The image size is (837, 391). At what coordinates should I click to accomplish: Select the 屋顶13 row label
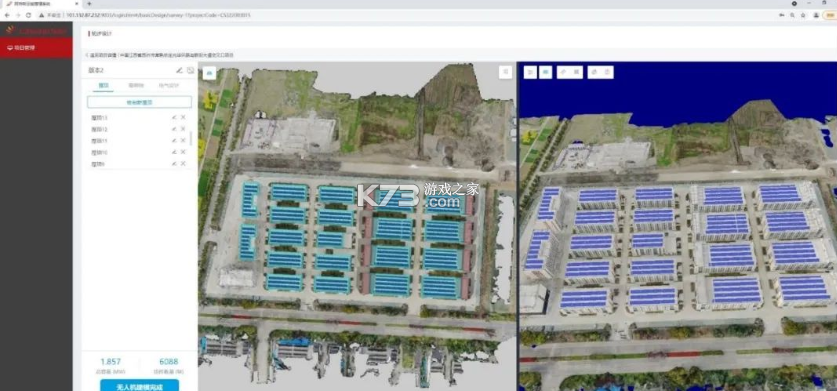[100, 118]
